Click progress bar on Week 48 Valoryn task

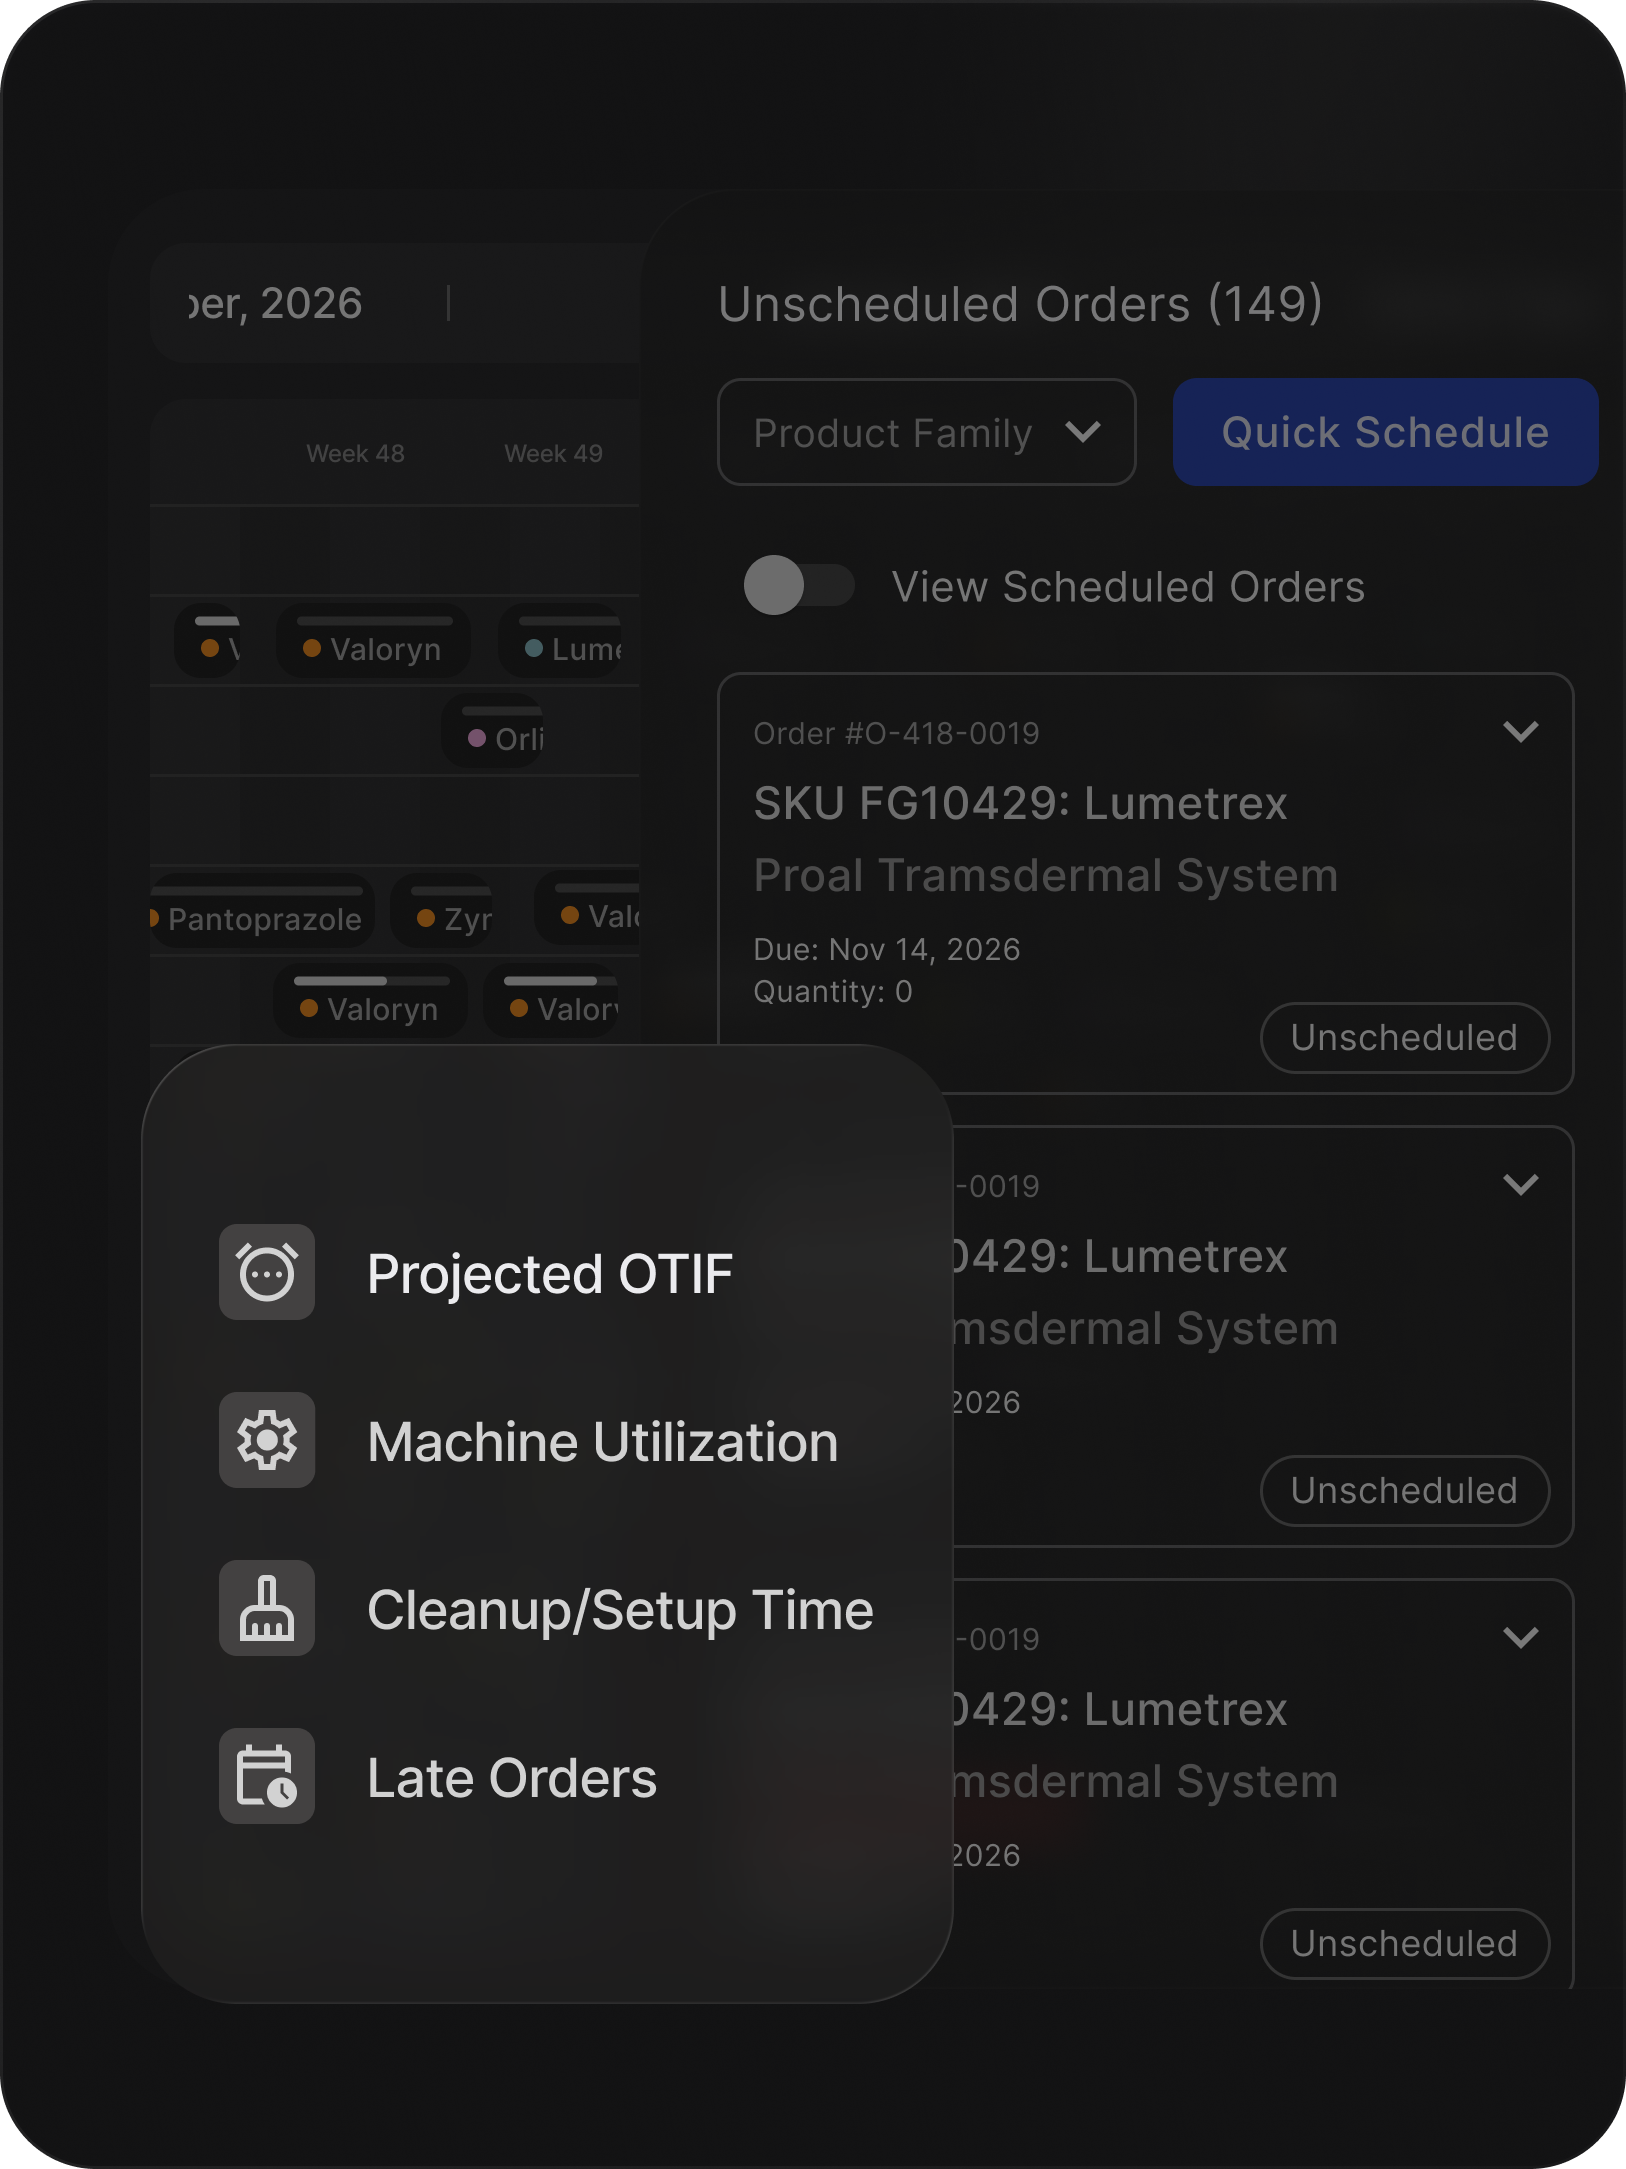pos(374,621)
